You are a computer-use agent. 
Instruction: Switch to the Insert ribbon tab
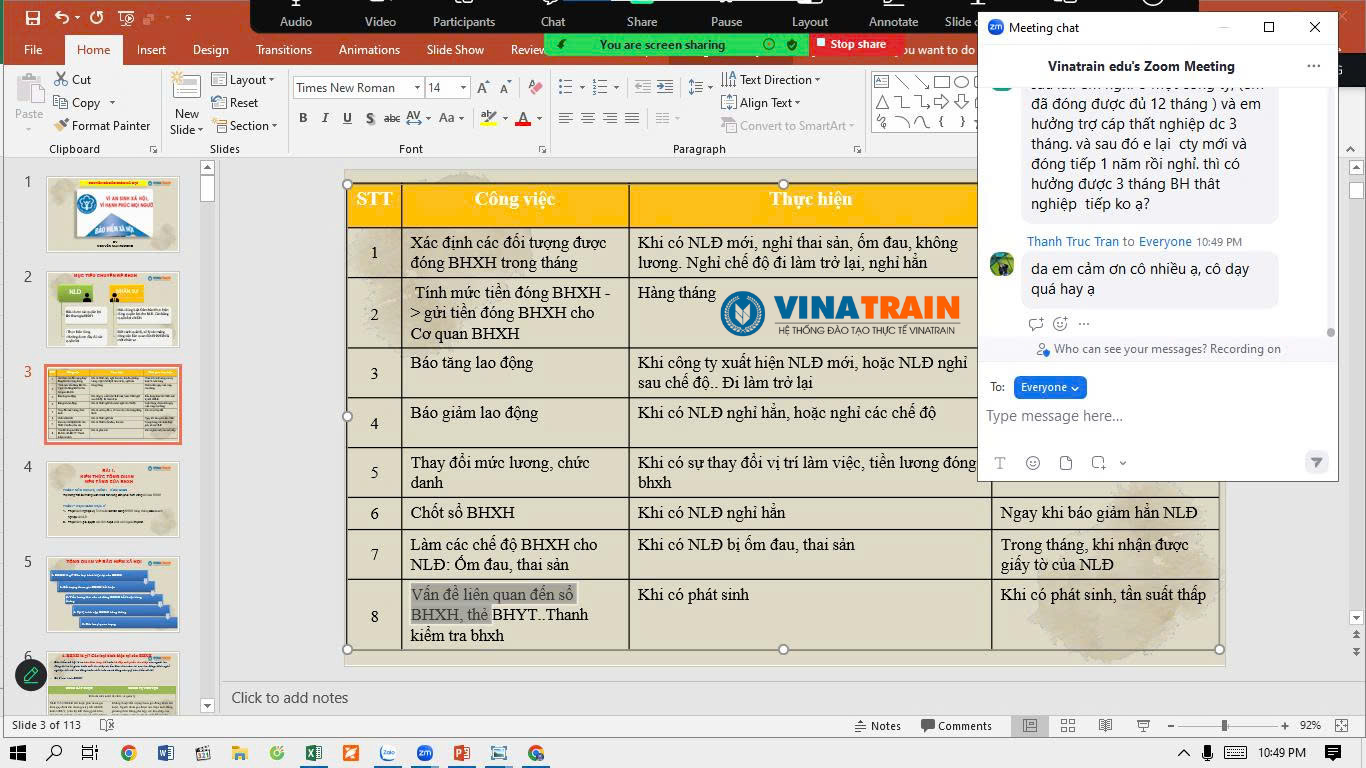click(x=152, y=49)
